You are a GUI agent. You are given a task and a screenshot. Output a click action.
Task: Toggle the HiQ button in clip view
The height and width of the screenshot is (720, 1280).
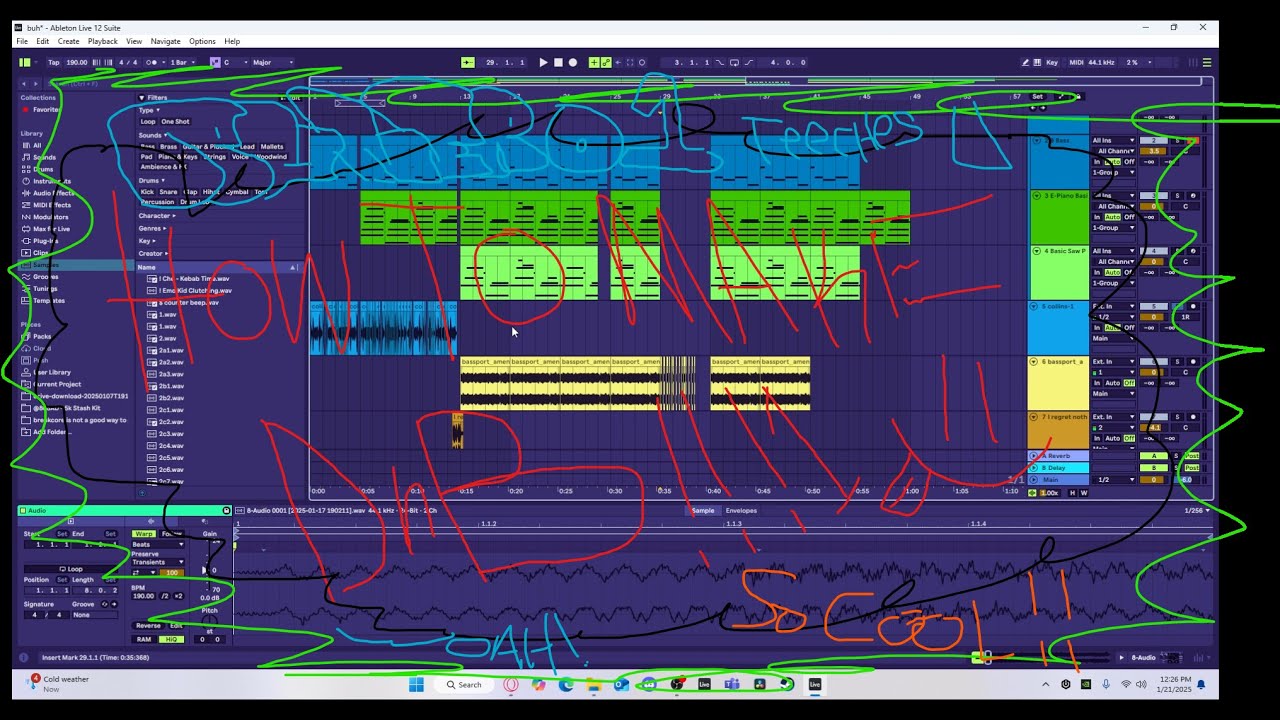pyautogui.click(x=171, y=639)
